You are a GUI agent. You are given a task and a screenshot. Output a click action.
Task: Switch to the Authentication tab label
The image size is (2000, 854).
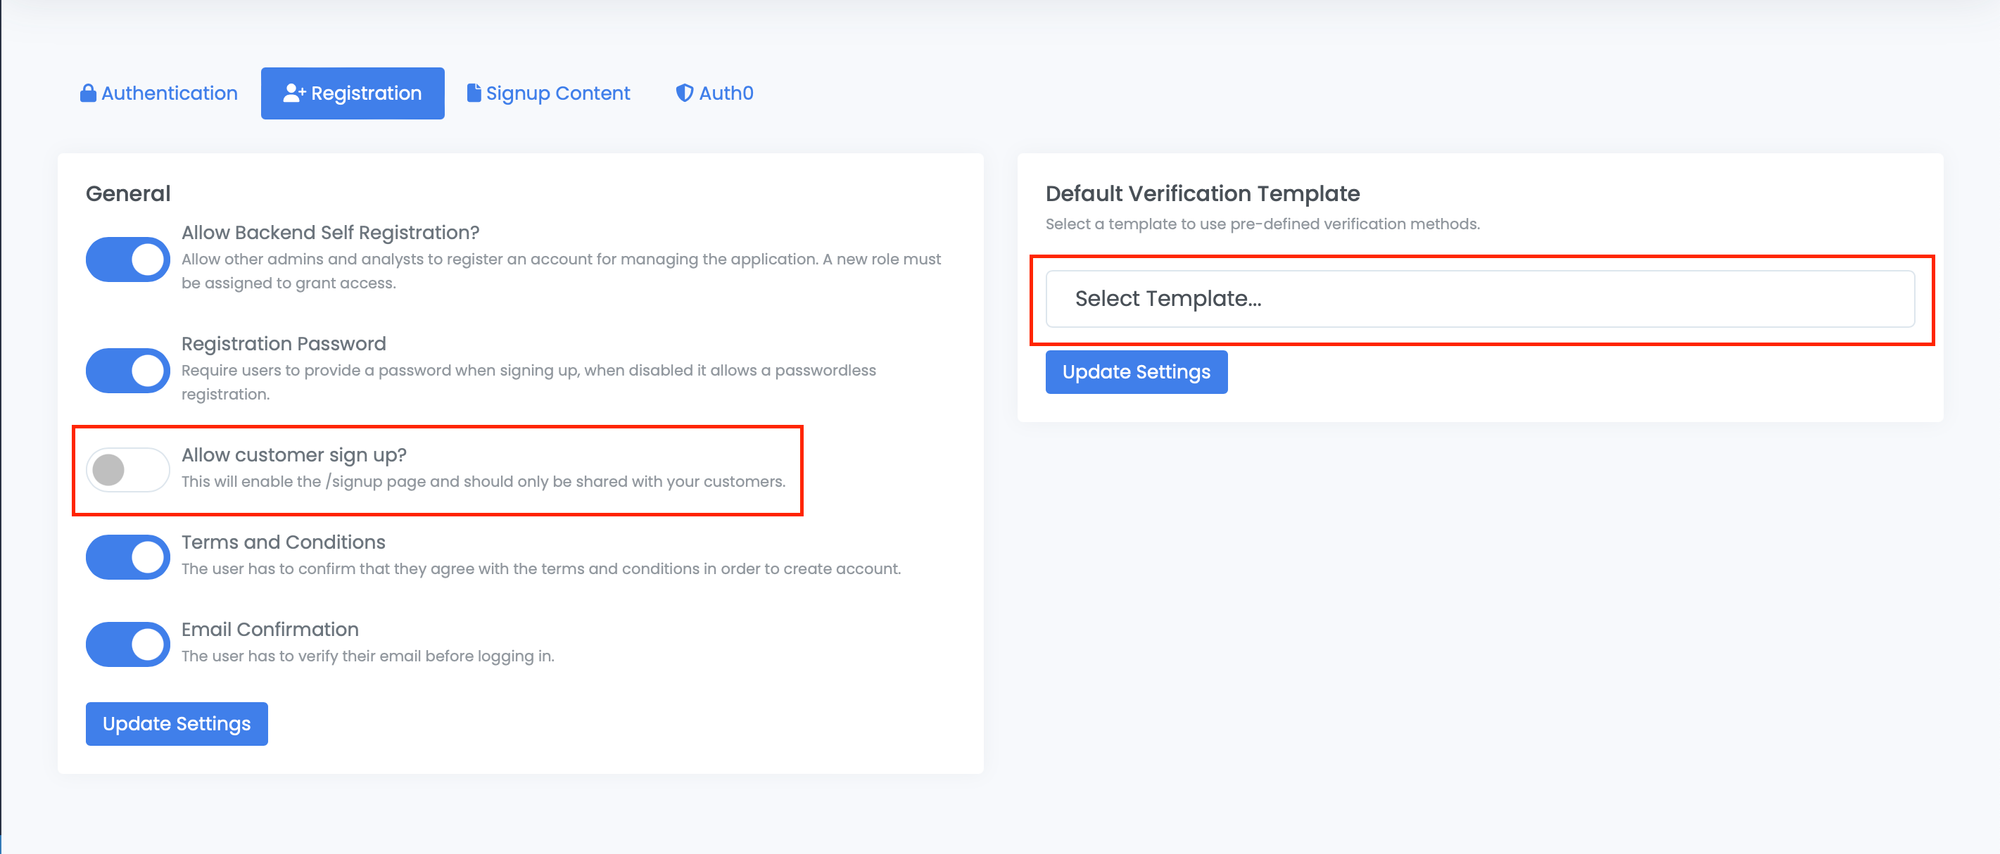coord(169,93)
